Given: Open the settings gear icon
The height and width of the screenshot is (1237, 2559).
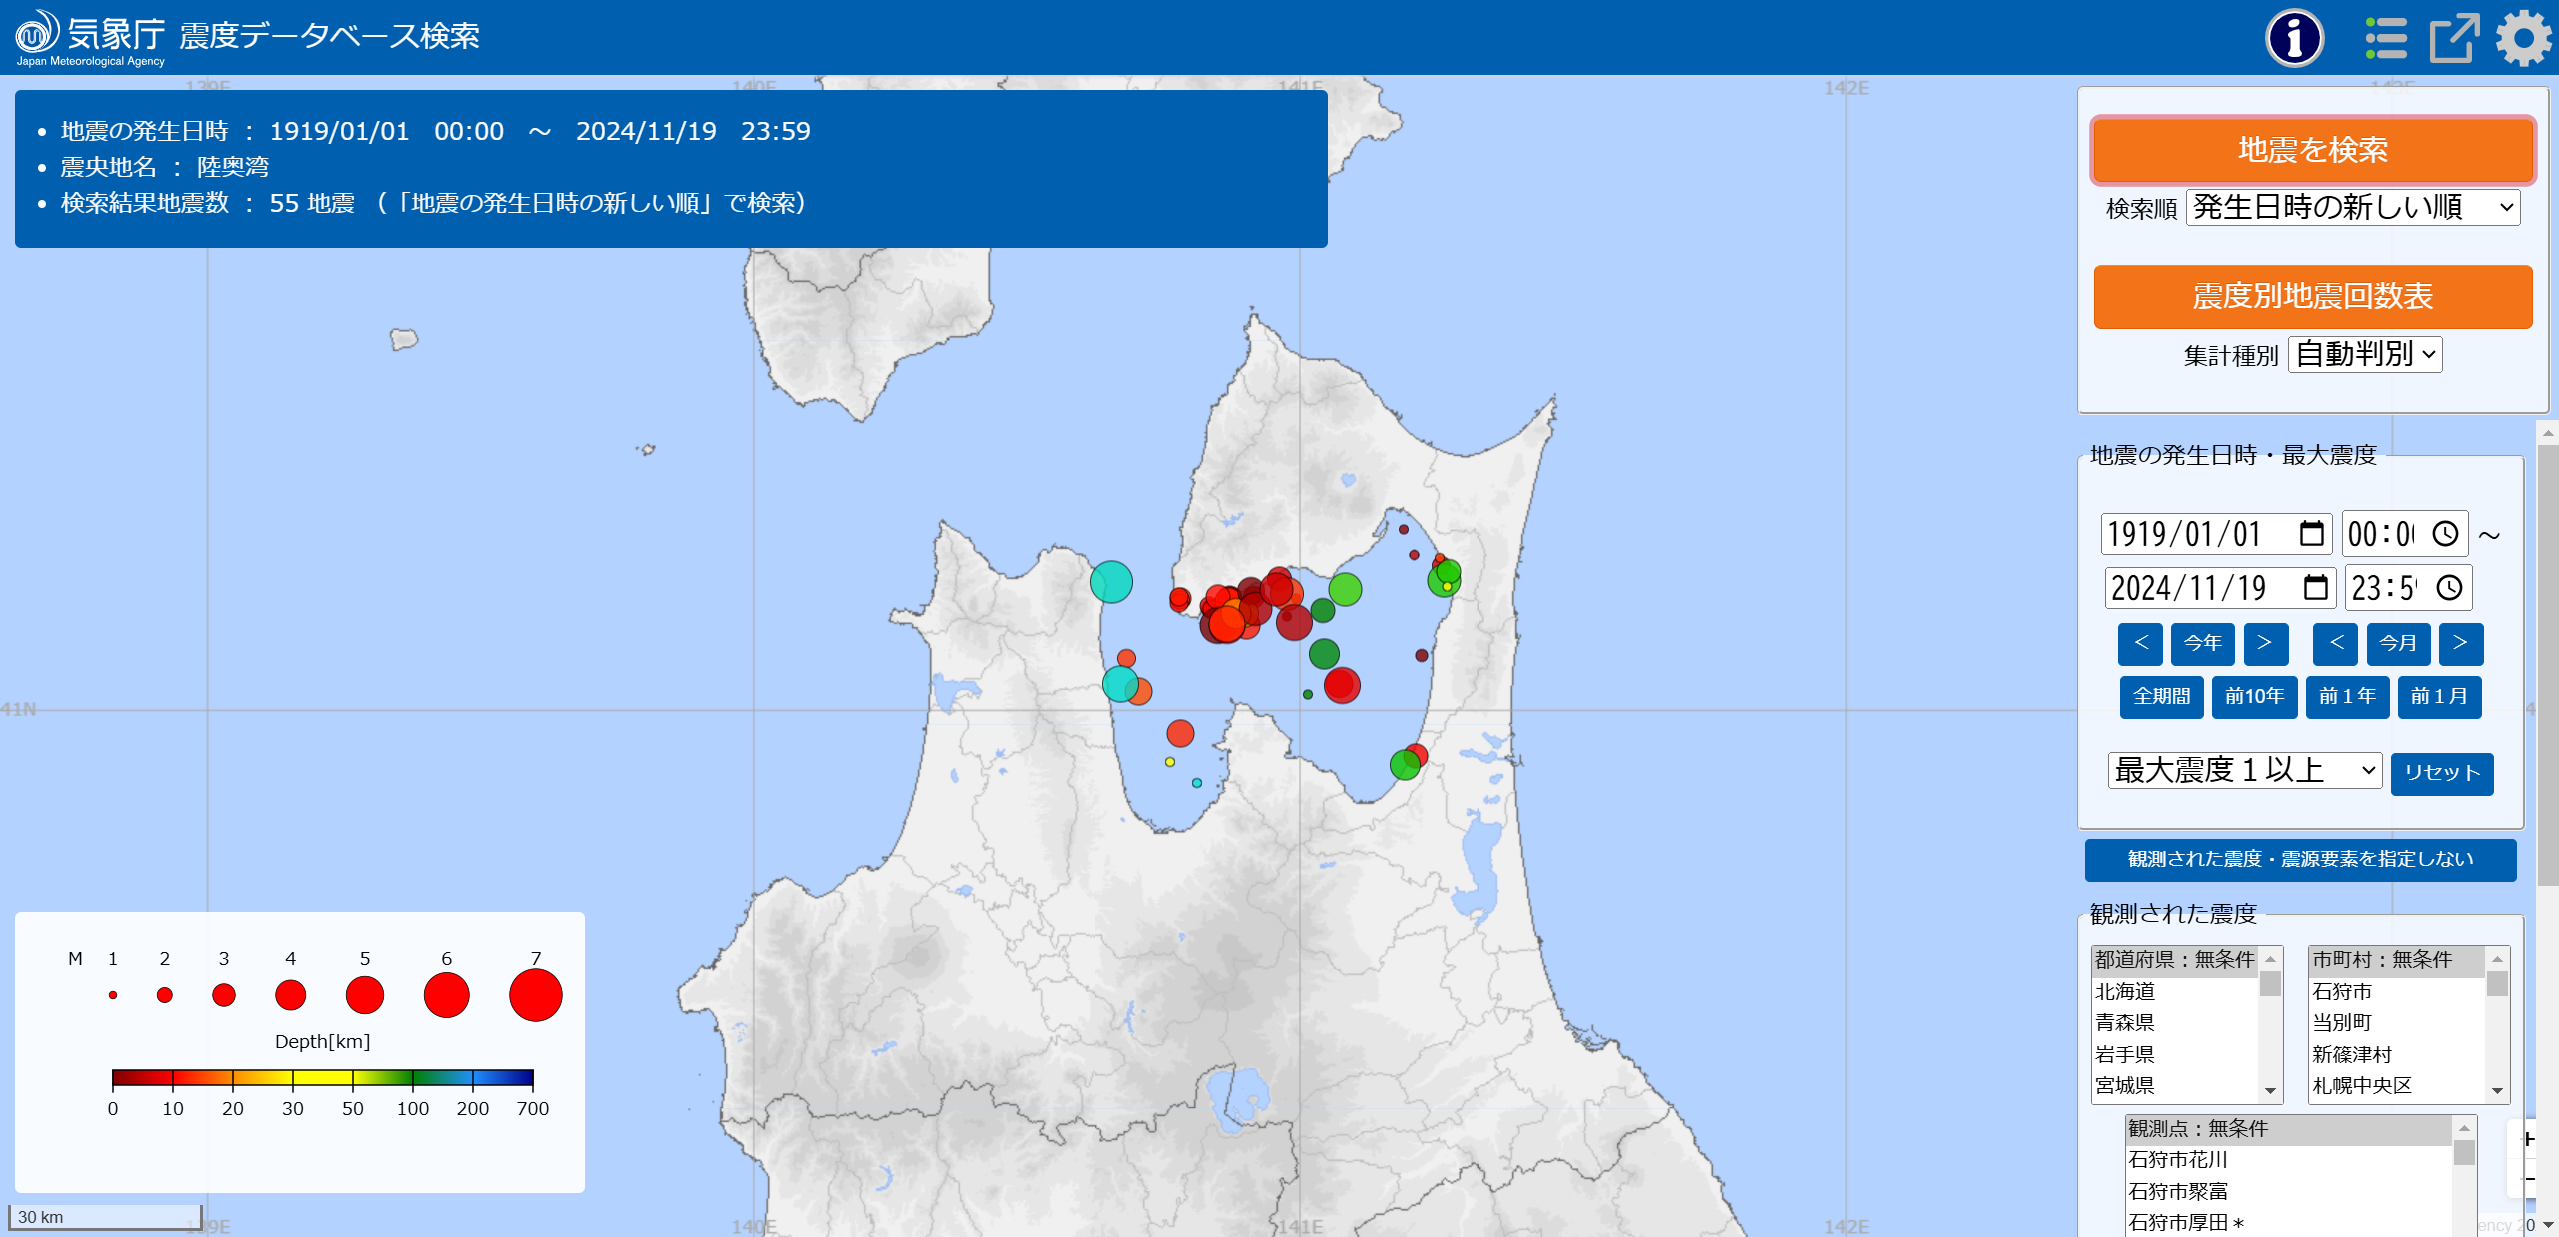Looking at the screenshot, I should 2523,38.
